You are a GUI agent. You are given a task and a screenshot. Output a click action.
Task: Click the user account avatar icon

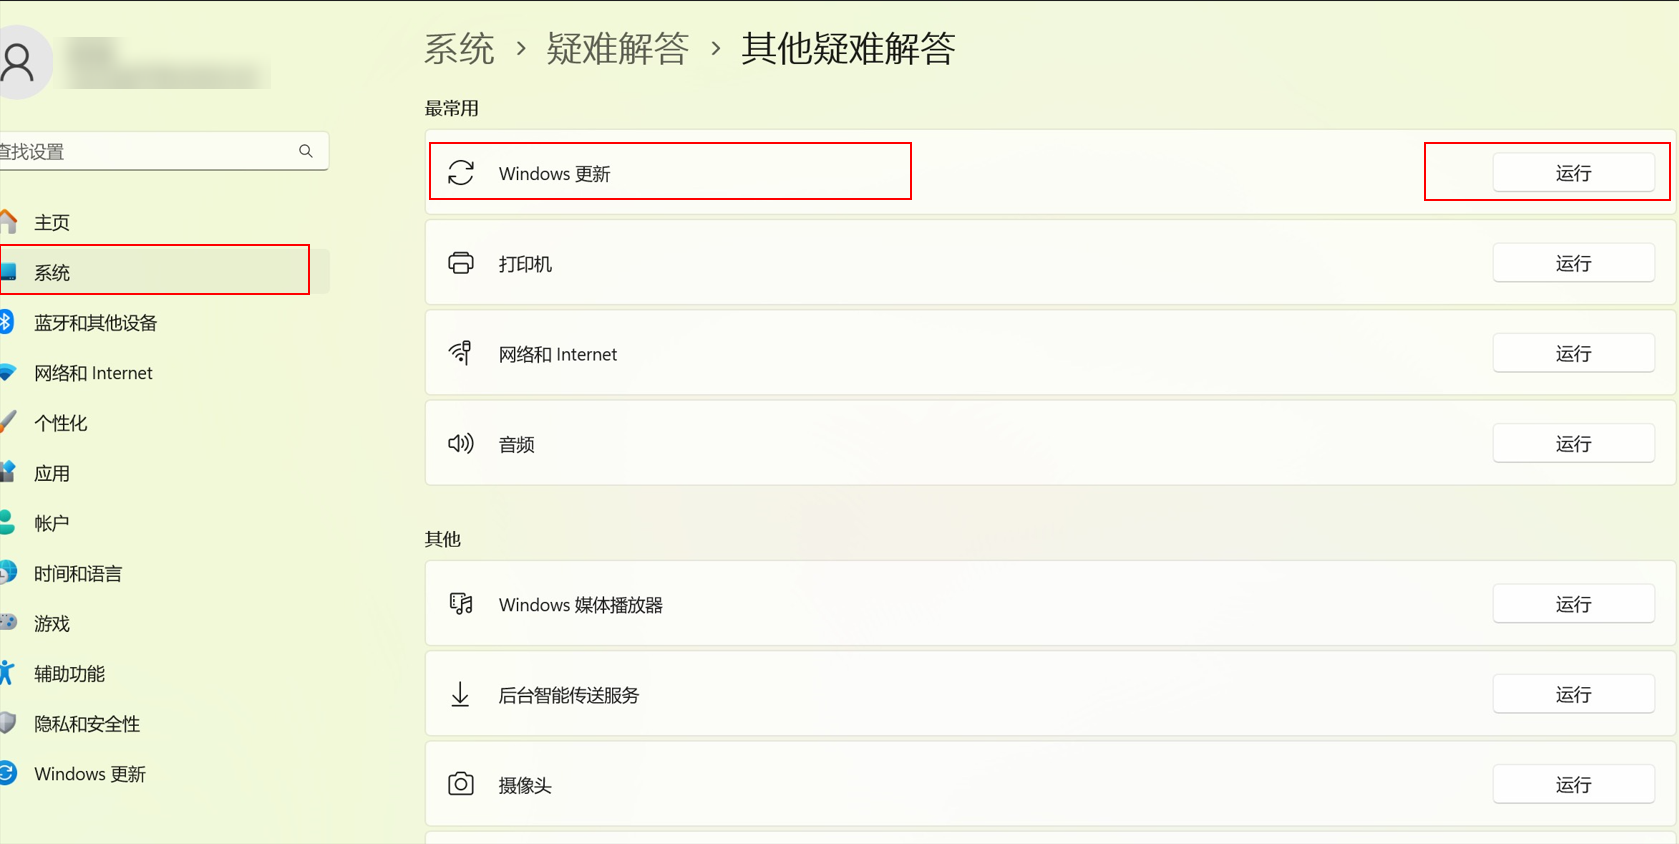18,63
